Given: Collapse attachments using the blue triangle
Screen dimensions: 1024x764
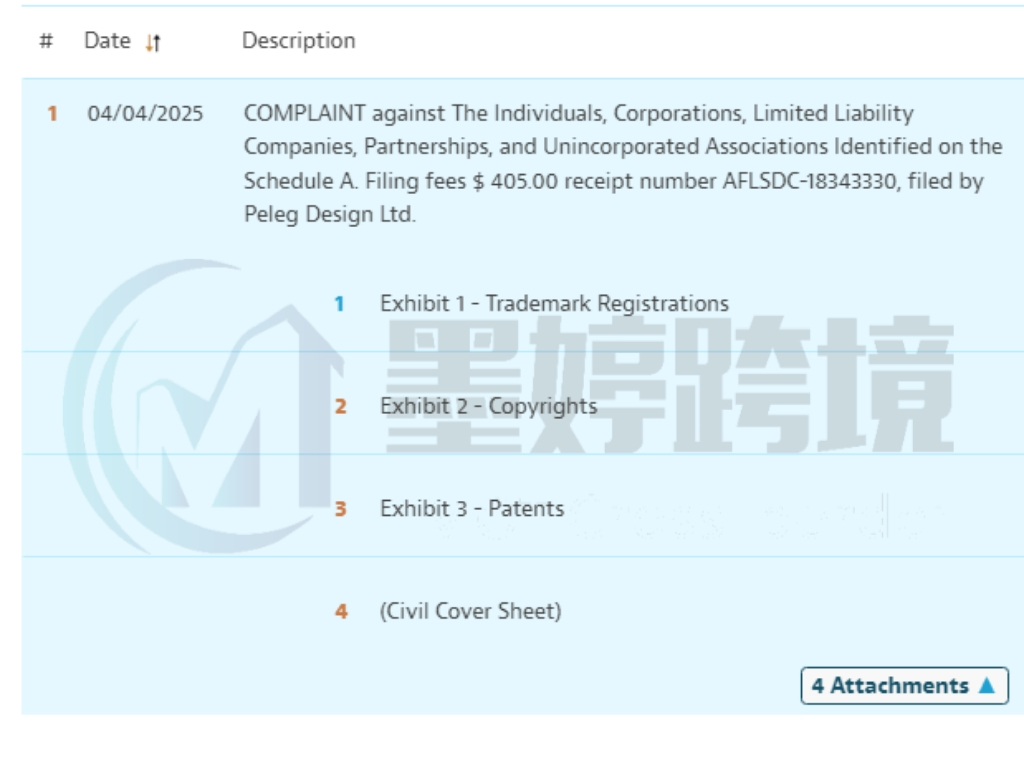Looking at the screenshot, I should [x=987, y=686].
